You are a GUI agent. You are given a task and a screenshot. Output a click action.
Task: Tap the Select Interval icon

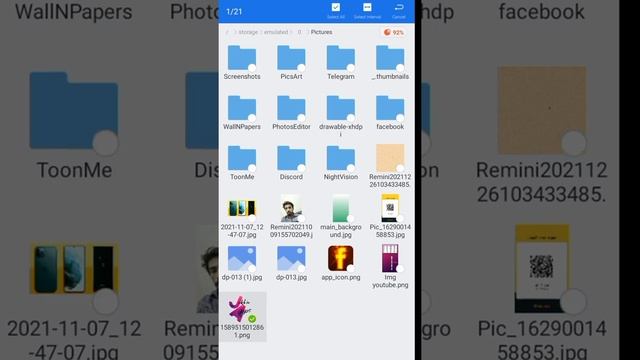pos(367,7)
